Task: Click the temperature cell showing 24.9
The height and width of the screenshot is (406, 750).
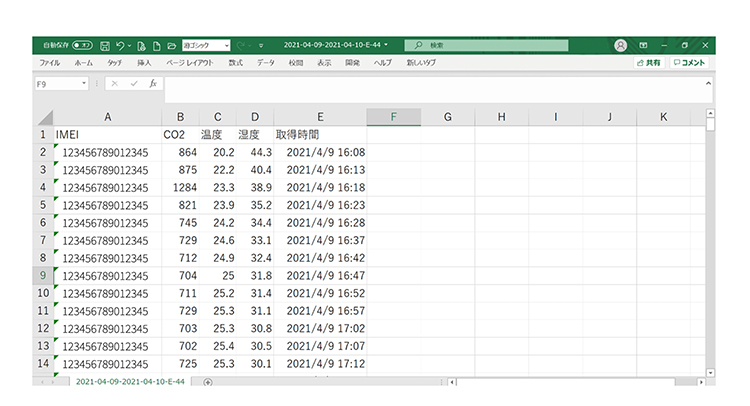Action: pos(218,258)
